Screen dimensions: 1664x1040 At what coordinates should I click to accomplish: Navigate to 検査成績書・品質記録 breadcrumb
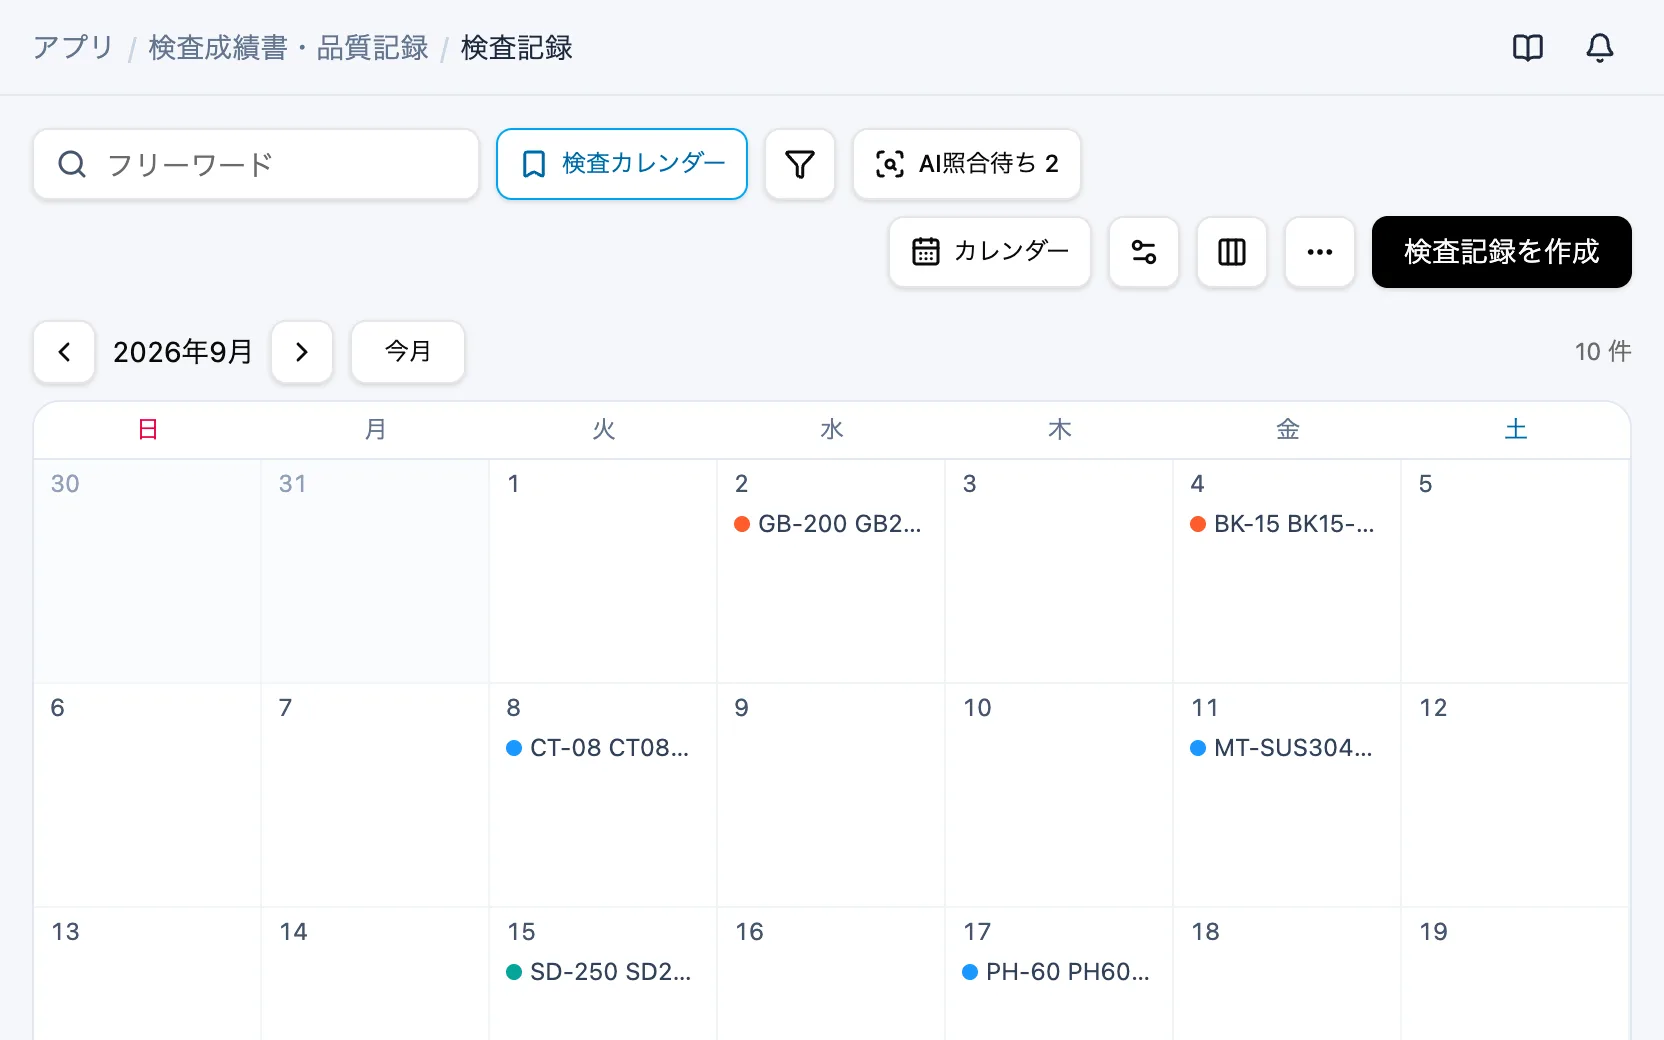288,48
